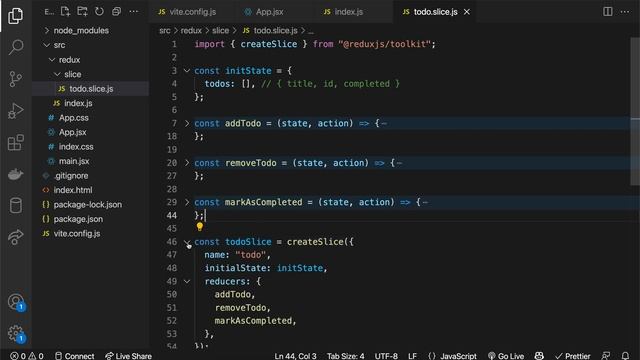Open the errors and warnings status item
This screenshot has height=360, width=640.
[27, 356]
